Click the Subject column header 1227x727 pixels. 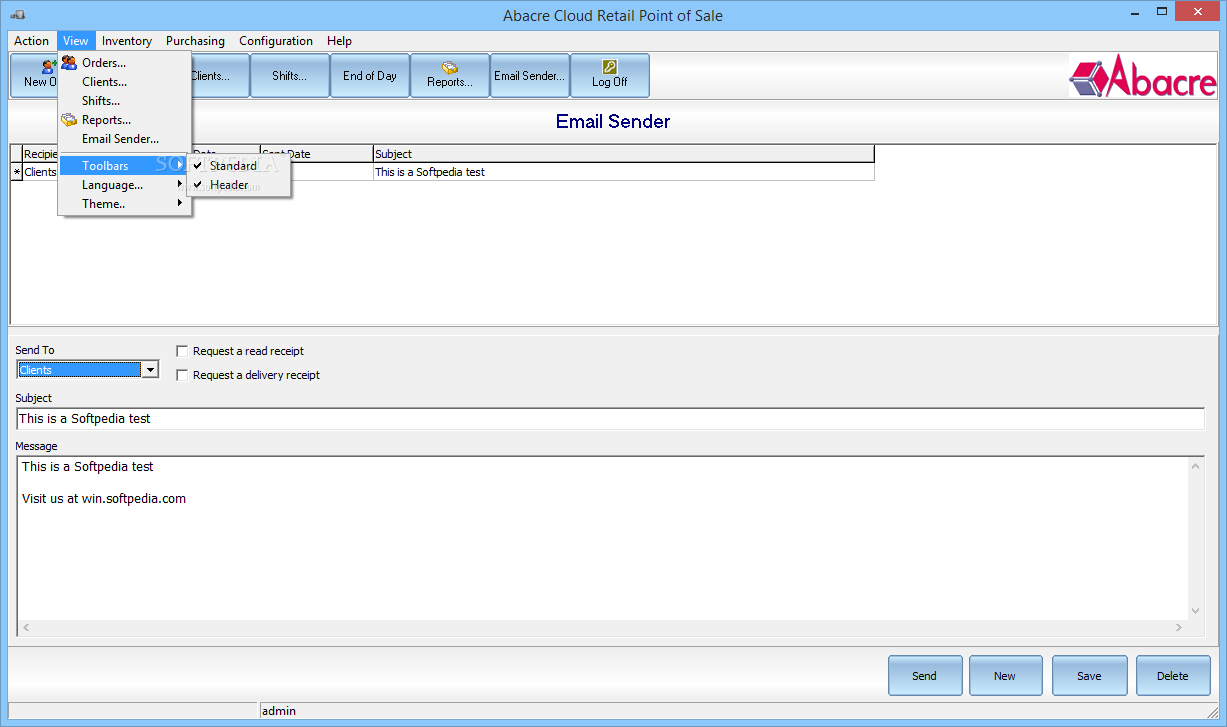point(624,154)
